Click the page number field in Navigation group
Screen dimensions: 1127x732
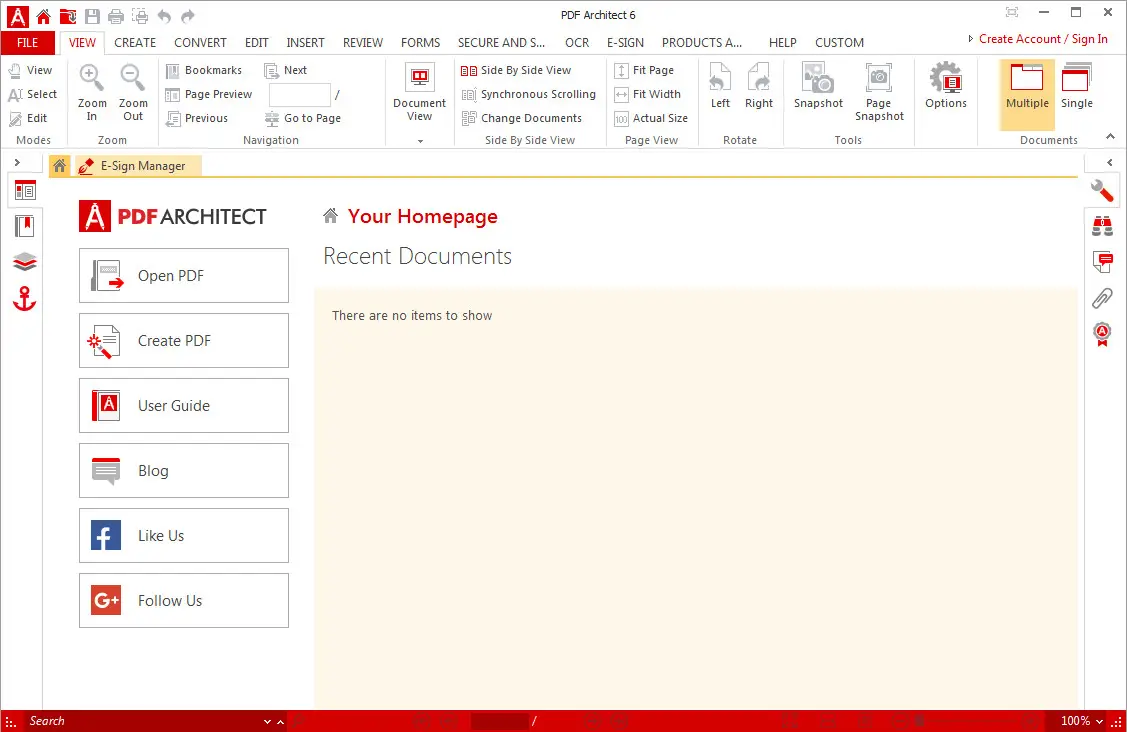(x=300, y=94)
